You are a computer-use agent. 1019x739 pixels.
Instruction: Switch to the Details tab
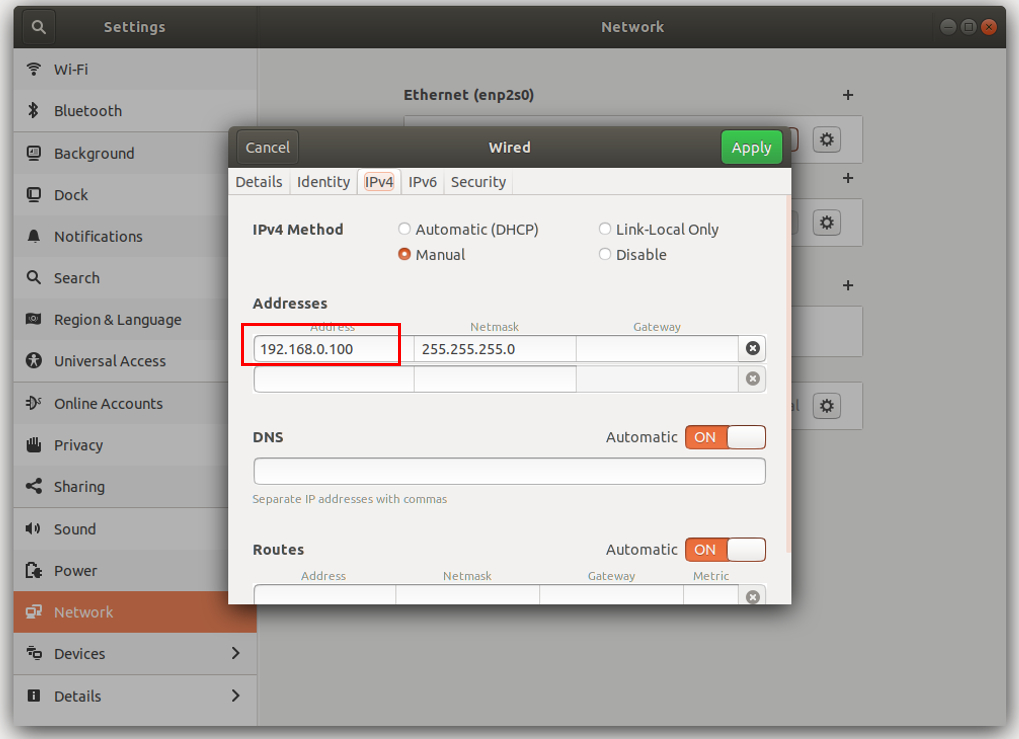coord(259,182)
